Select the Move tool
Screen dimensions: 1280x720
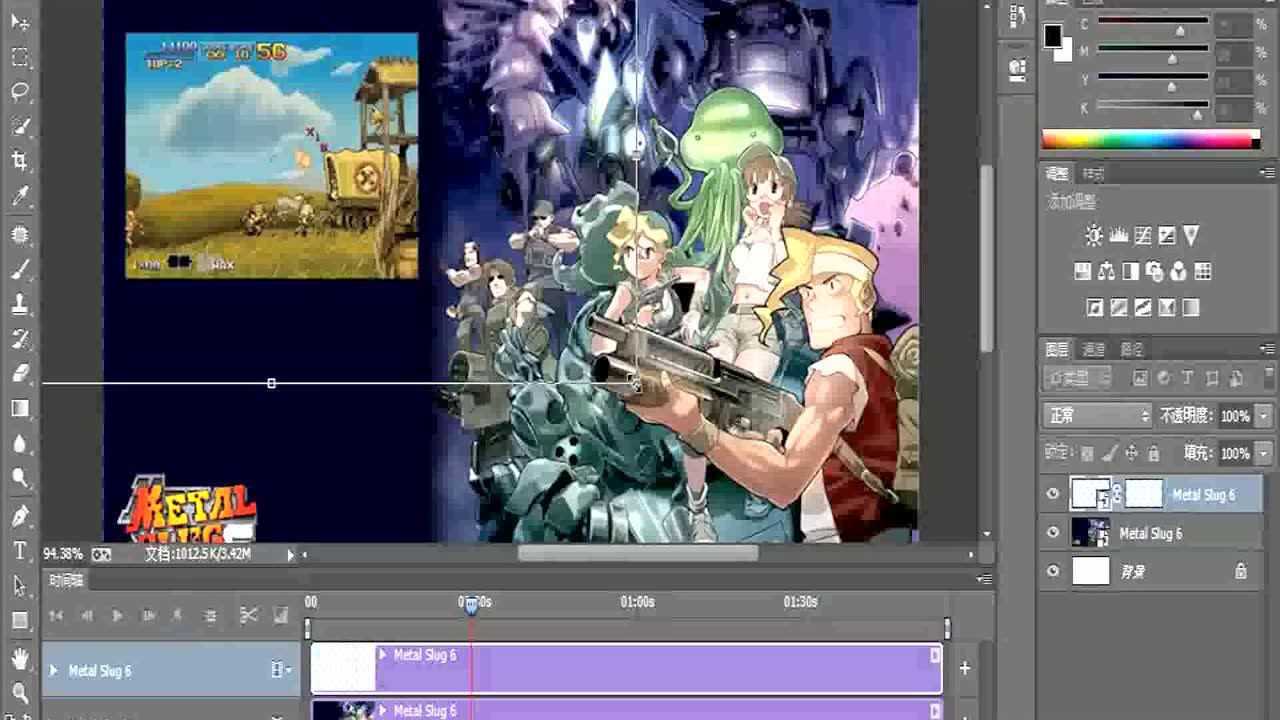pyautogui.click(x=20, y=22)
